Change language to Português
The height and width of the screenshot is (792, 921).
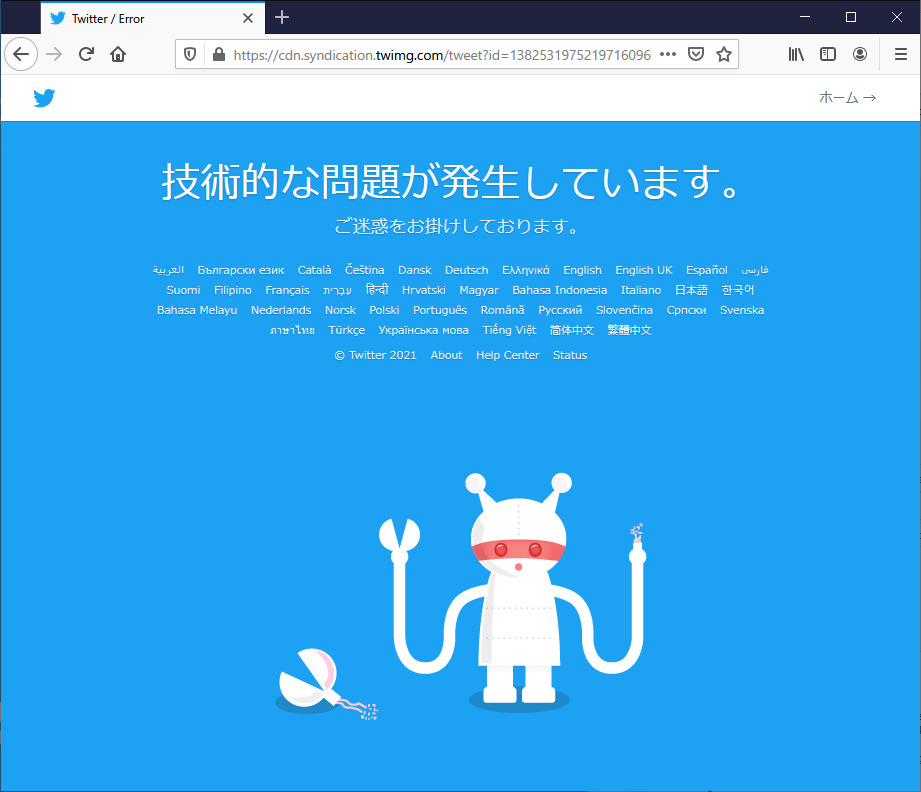(x=440, y=310)
